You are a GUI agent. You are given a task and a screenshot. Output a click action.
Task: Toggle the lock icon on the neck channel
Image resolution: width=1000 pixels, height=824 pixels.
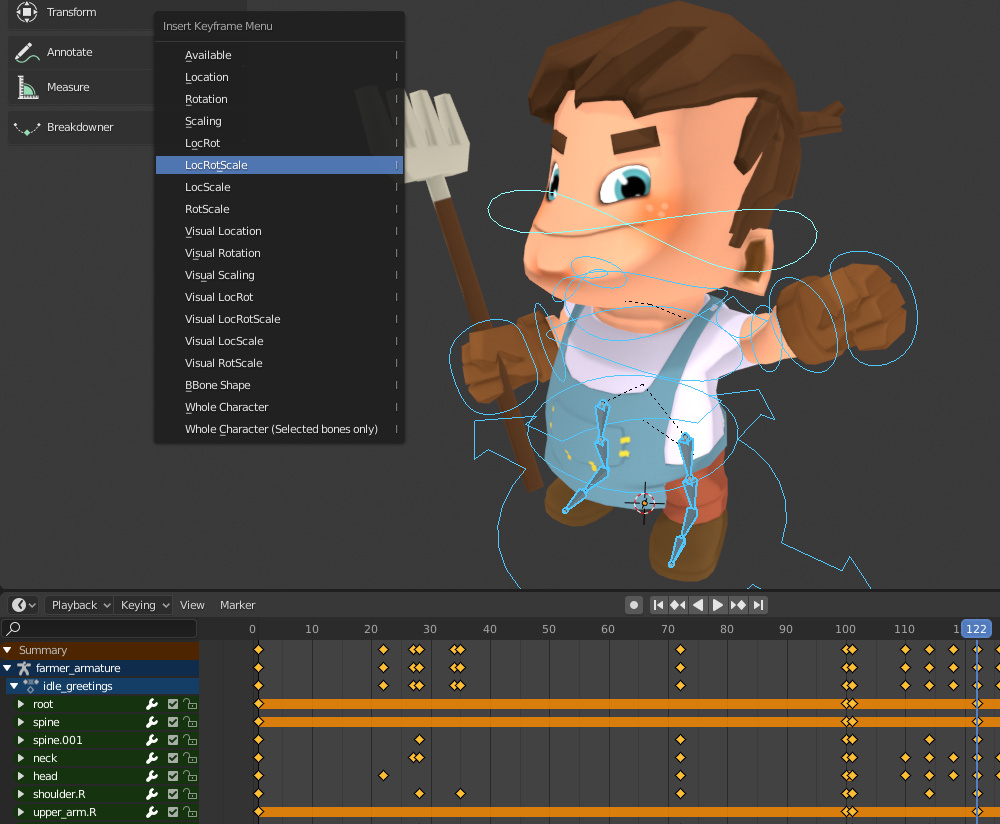190,758
